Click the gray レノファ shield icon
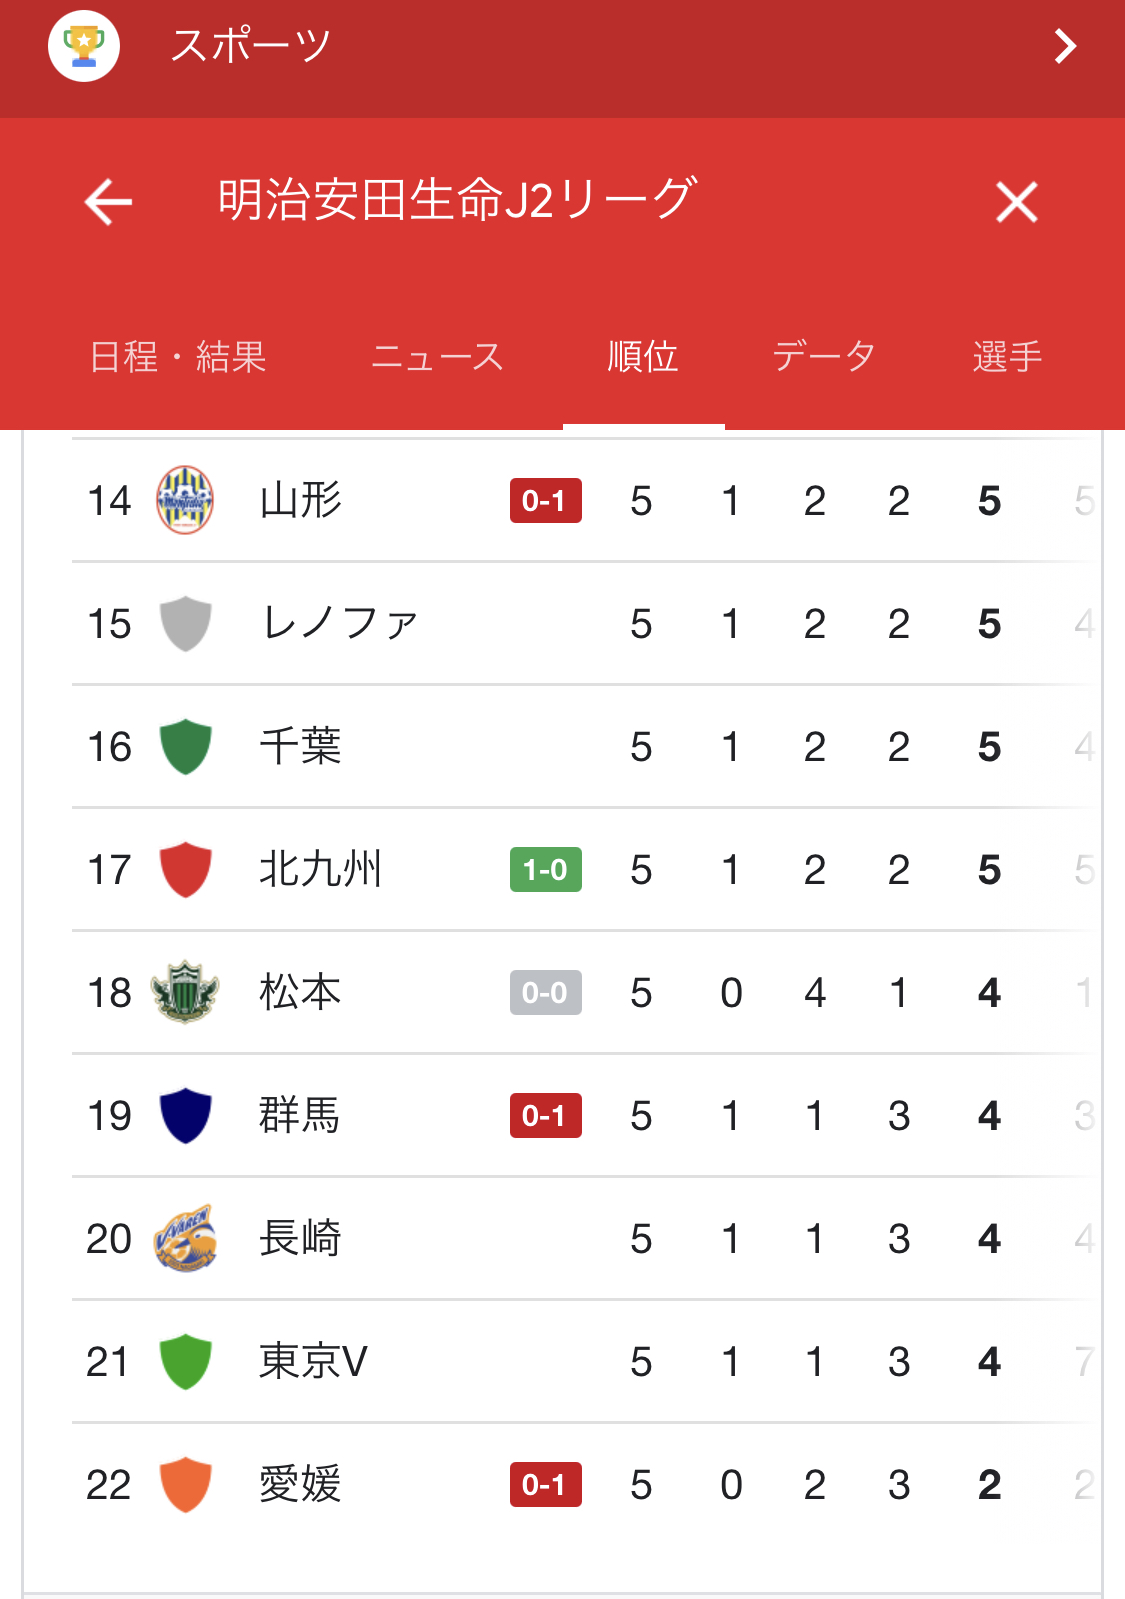This screenshot has height=1599, width=1125. (x=185, y=623)
